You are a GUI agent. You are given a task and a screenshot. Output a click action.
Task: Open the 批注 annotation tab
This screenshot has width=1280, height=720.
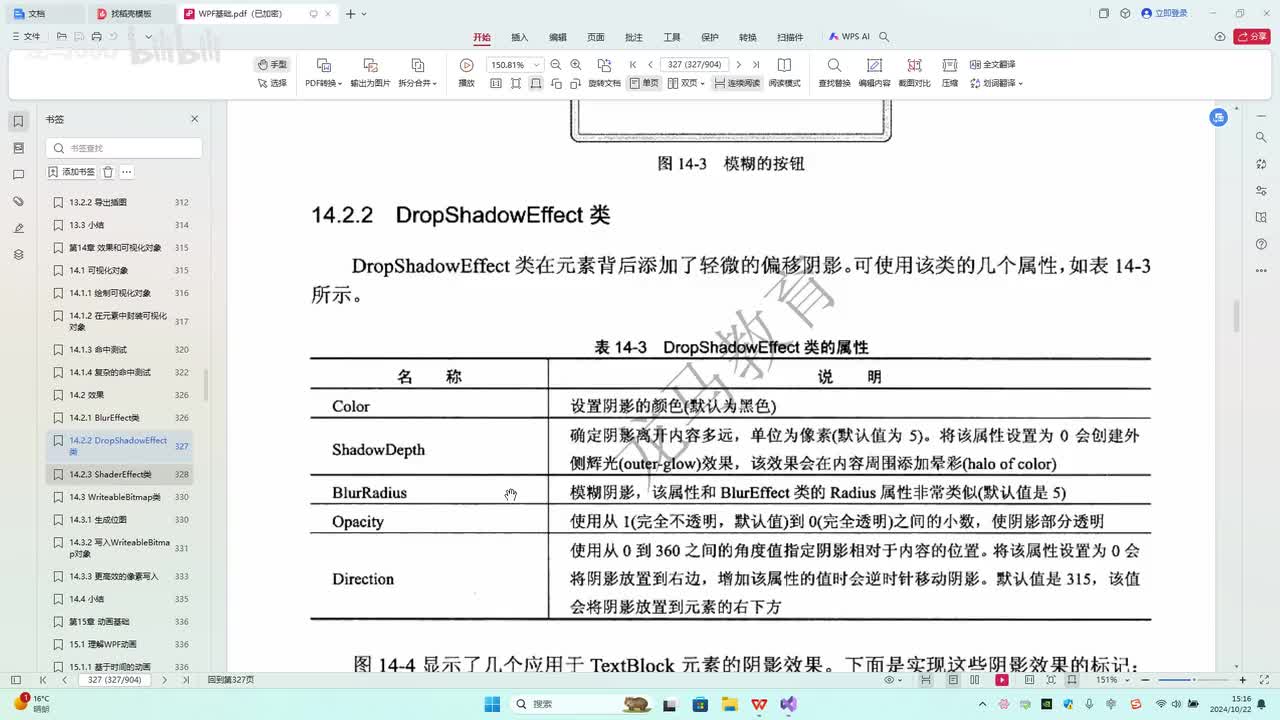[x=634, y=37]
